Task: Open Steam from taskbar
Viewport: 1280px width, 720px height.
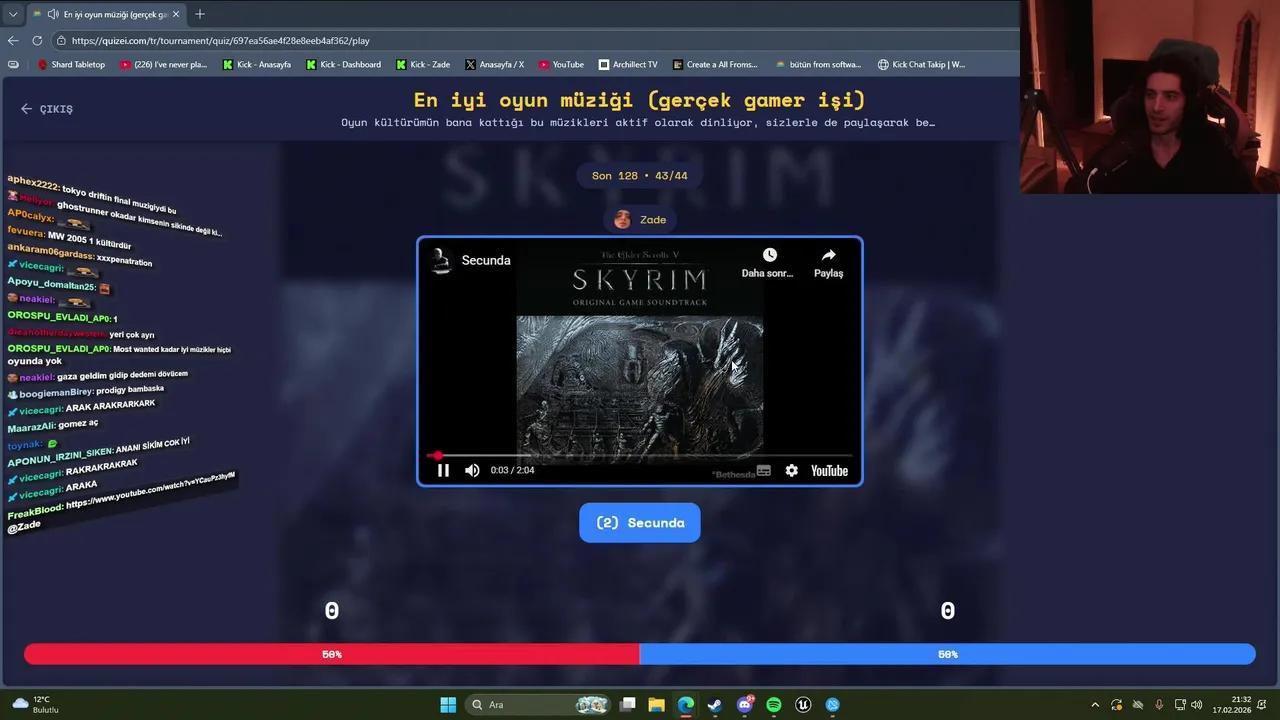Action: pyautogui.click(x=715, y=705)
